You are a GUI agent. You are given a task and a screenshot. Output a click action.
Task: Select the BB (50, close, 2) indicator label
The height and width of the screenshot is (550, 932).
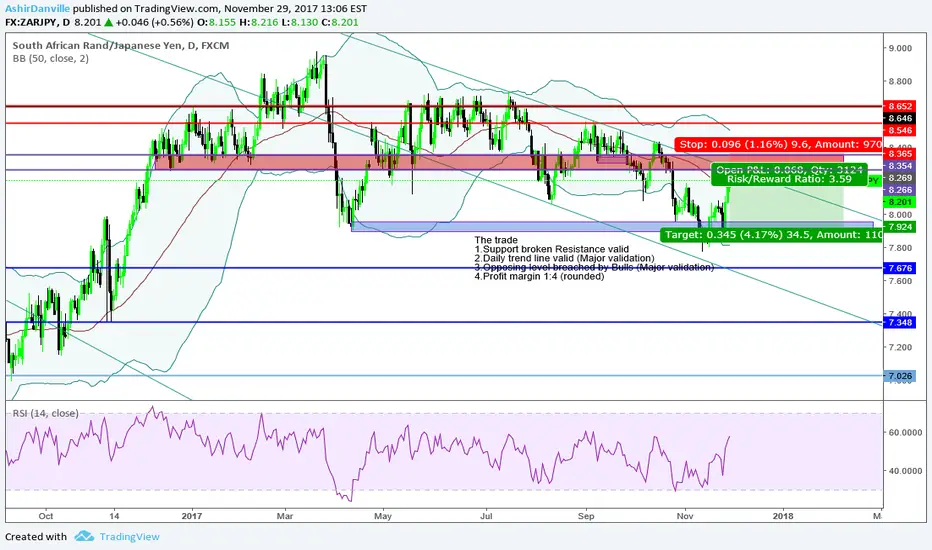[x=51, y=58]
